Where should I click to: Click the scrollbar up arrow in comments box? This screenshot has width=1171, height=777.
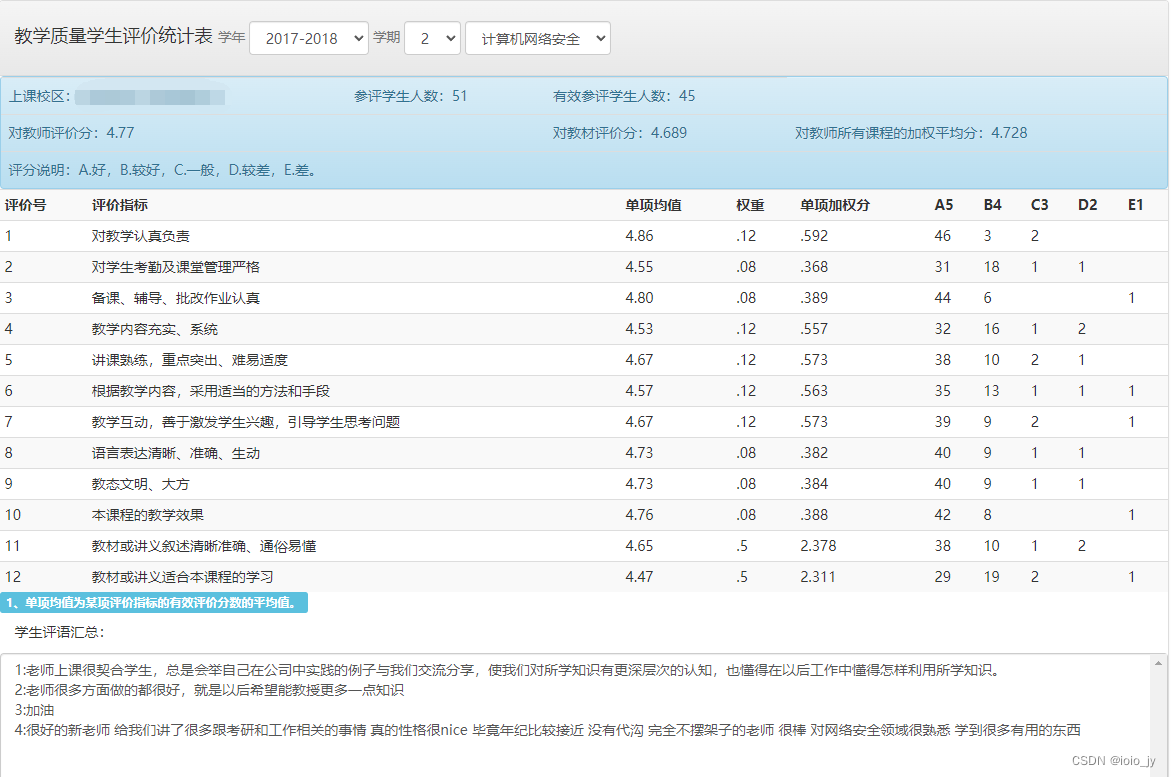pos(1158,663)
